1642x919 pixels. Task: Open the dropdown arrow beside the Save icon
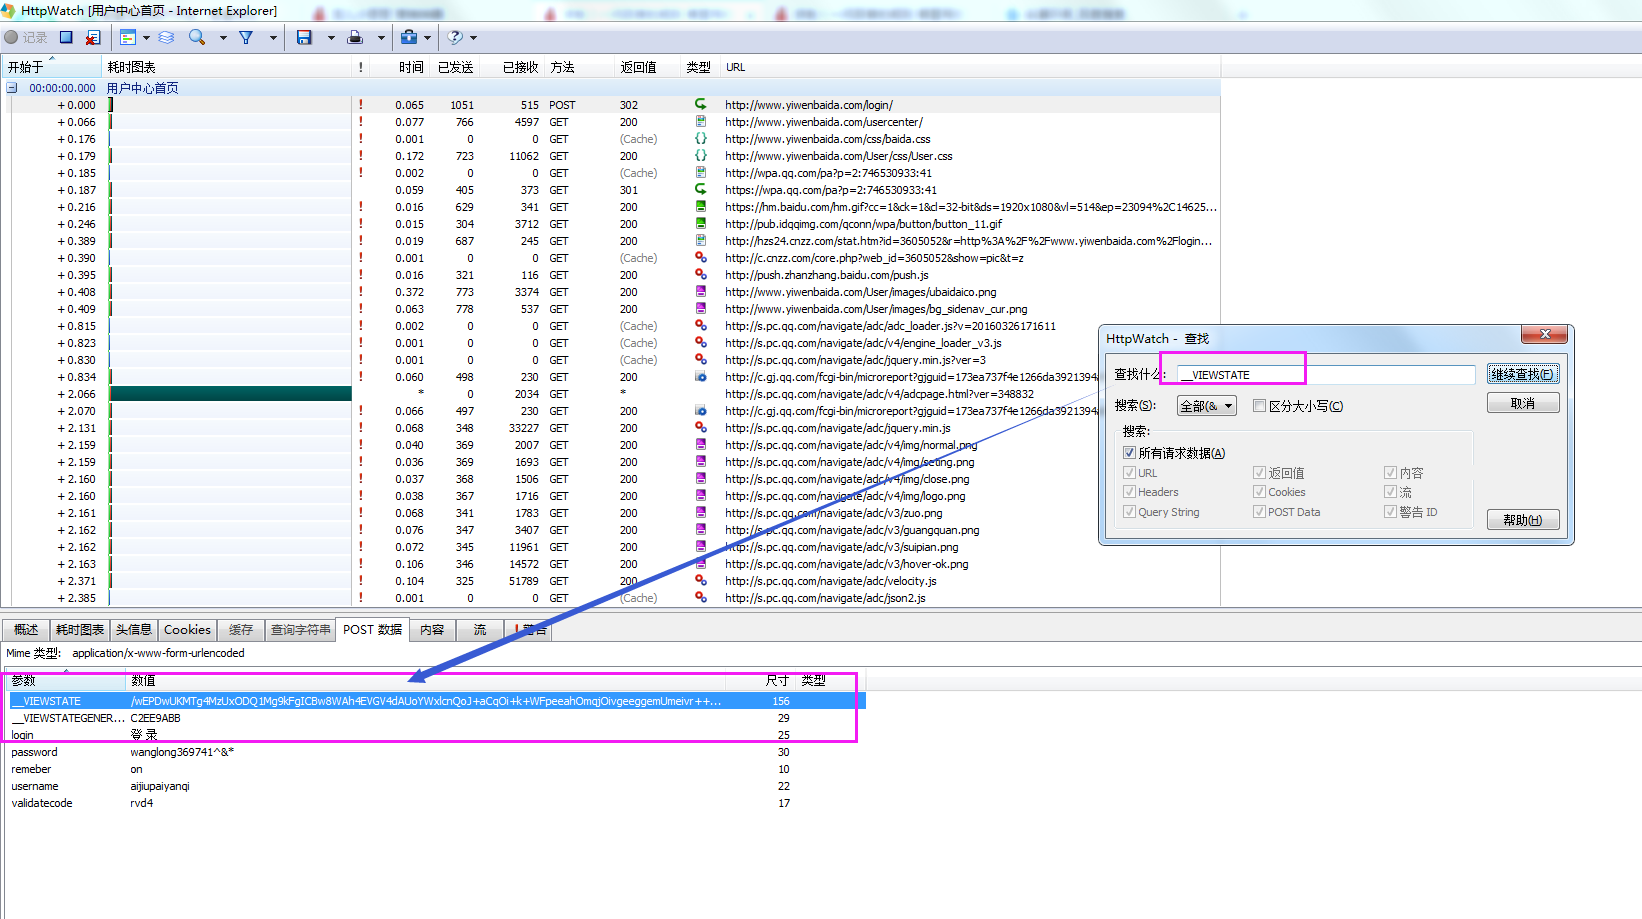pyautogui.click(x=331, y=38)
